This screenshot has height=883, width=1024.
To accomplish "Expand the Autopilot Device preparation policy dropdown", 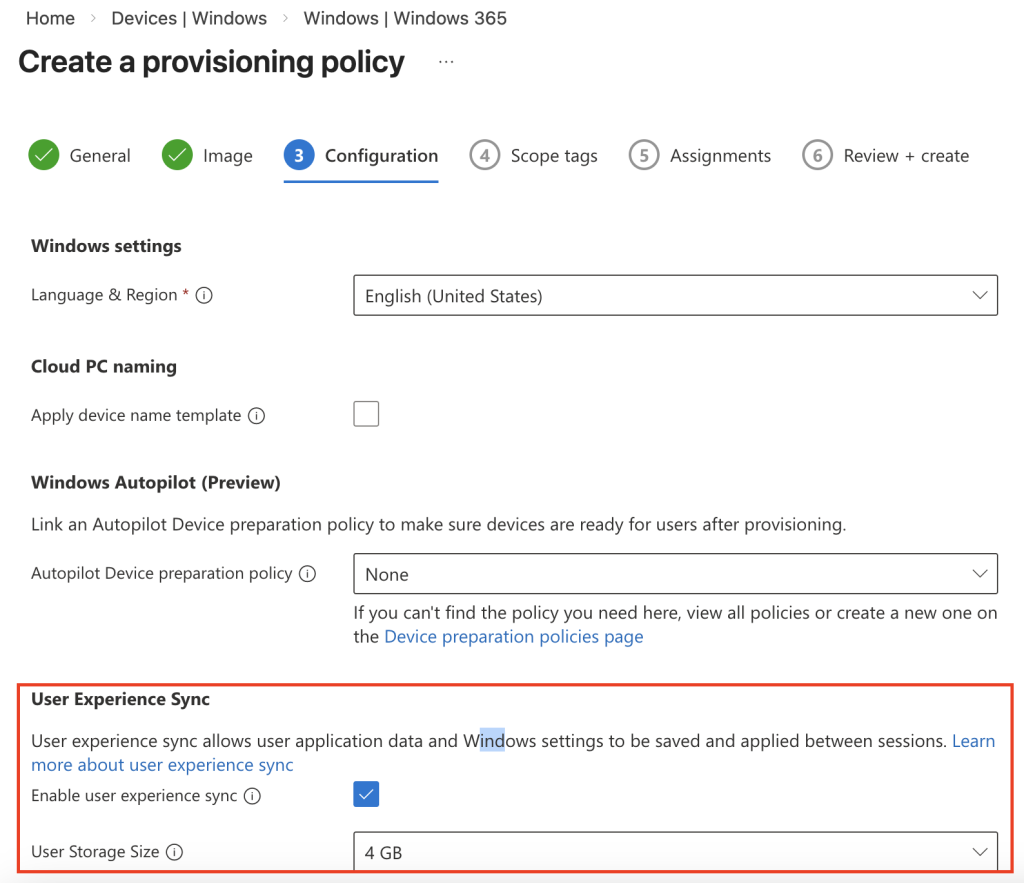I will point(675,574).
